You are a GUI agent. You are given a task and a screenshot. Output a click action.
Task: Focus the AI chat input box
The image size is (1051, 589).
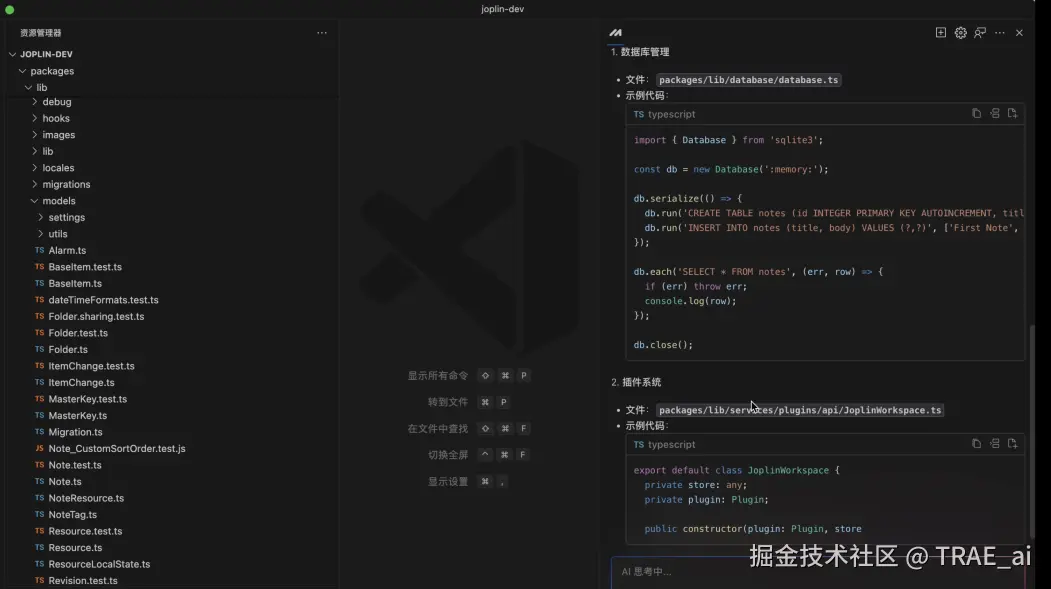(x=818, y=572)
